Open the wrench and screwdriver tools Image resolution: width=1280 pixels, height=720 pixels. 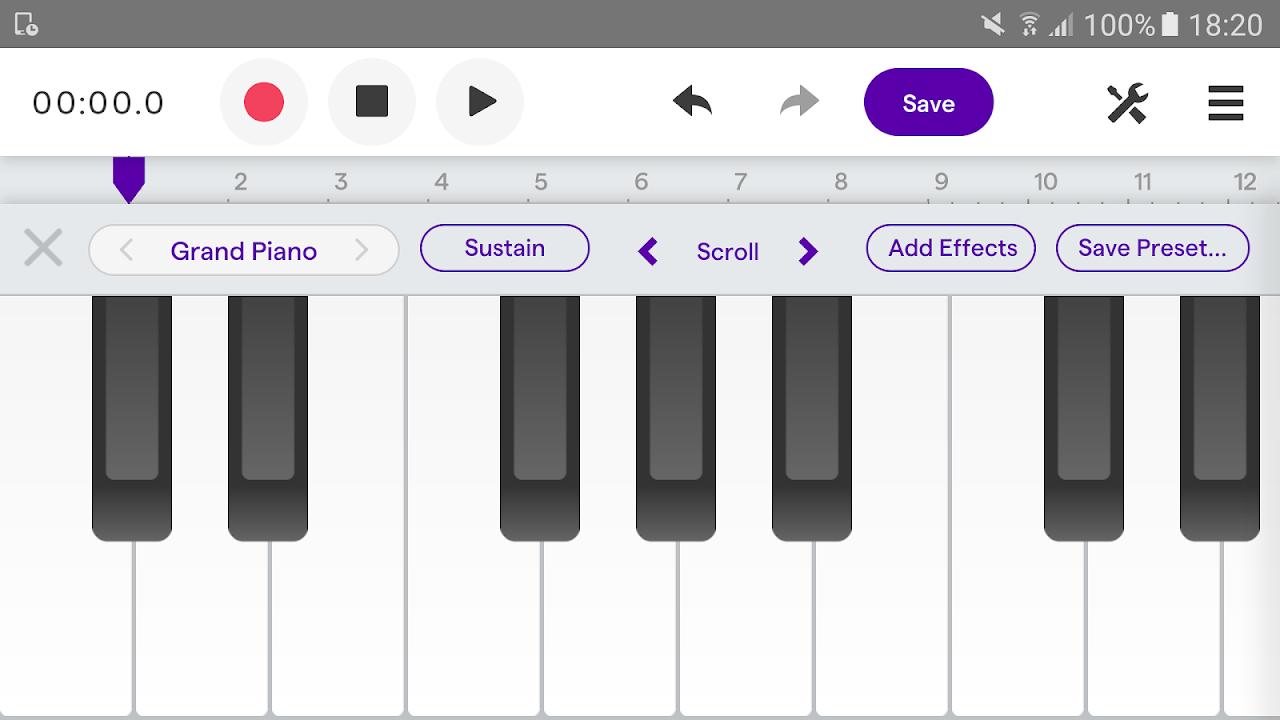click(1127, 103)
